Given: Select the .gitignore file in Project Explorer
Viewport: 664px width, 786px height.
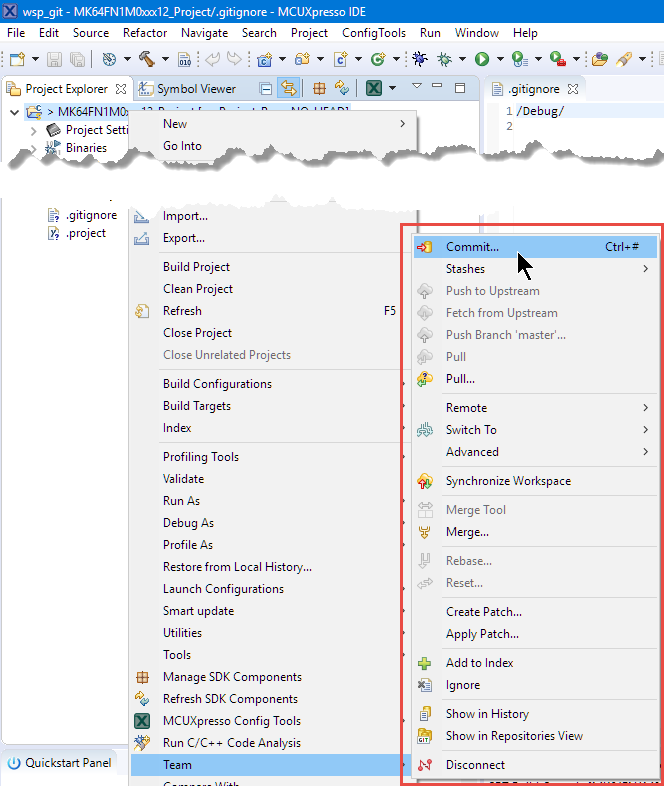Looking at the screenshot, I should tap(91, 215).
